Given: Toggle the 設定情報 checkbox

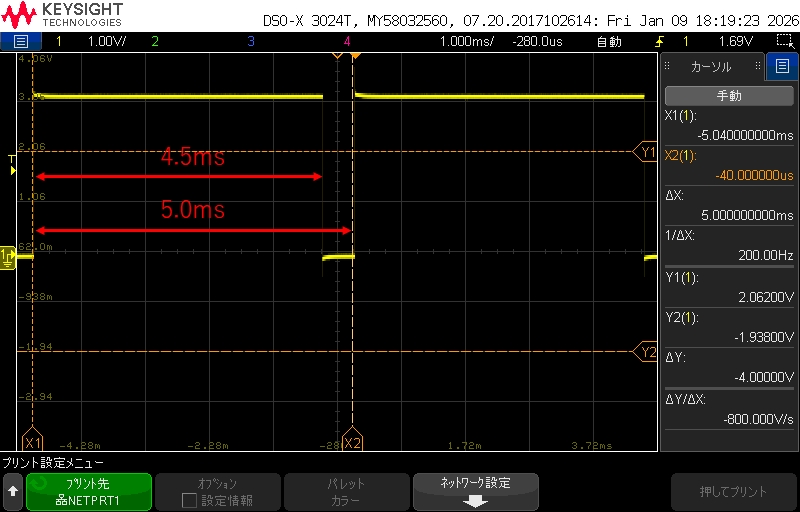Looking at the screenshot, I should (189, 500).
